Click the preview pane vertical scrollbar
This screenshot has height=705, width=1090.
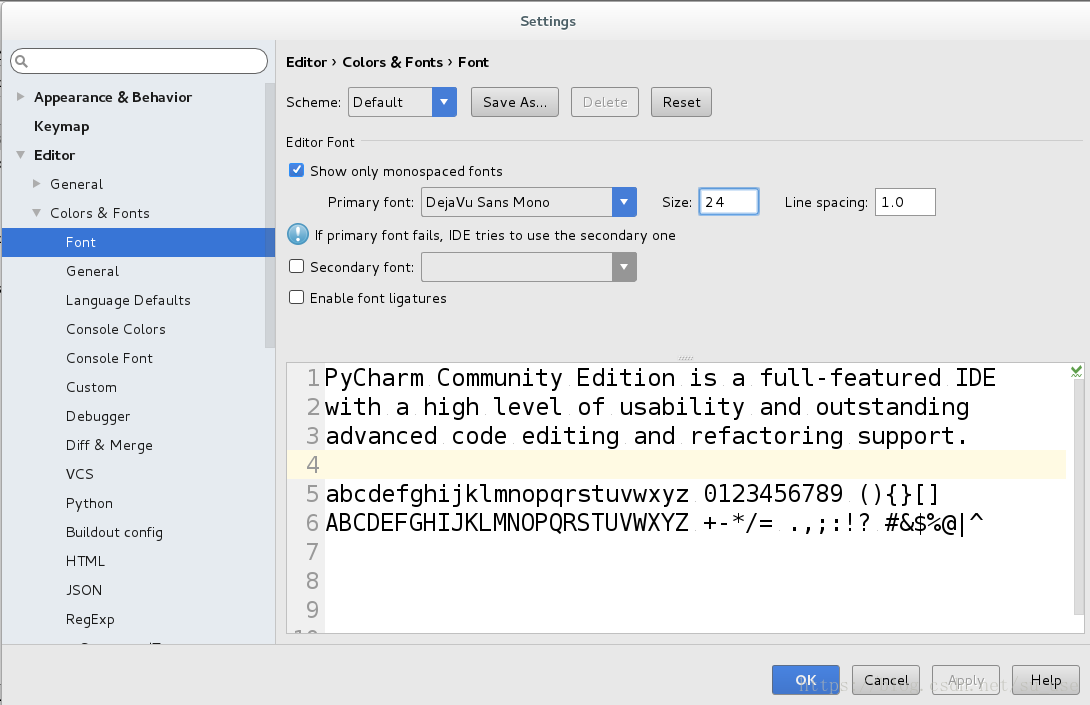[1079, 498]
